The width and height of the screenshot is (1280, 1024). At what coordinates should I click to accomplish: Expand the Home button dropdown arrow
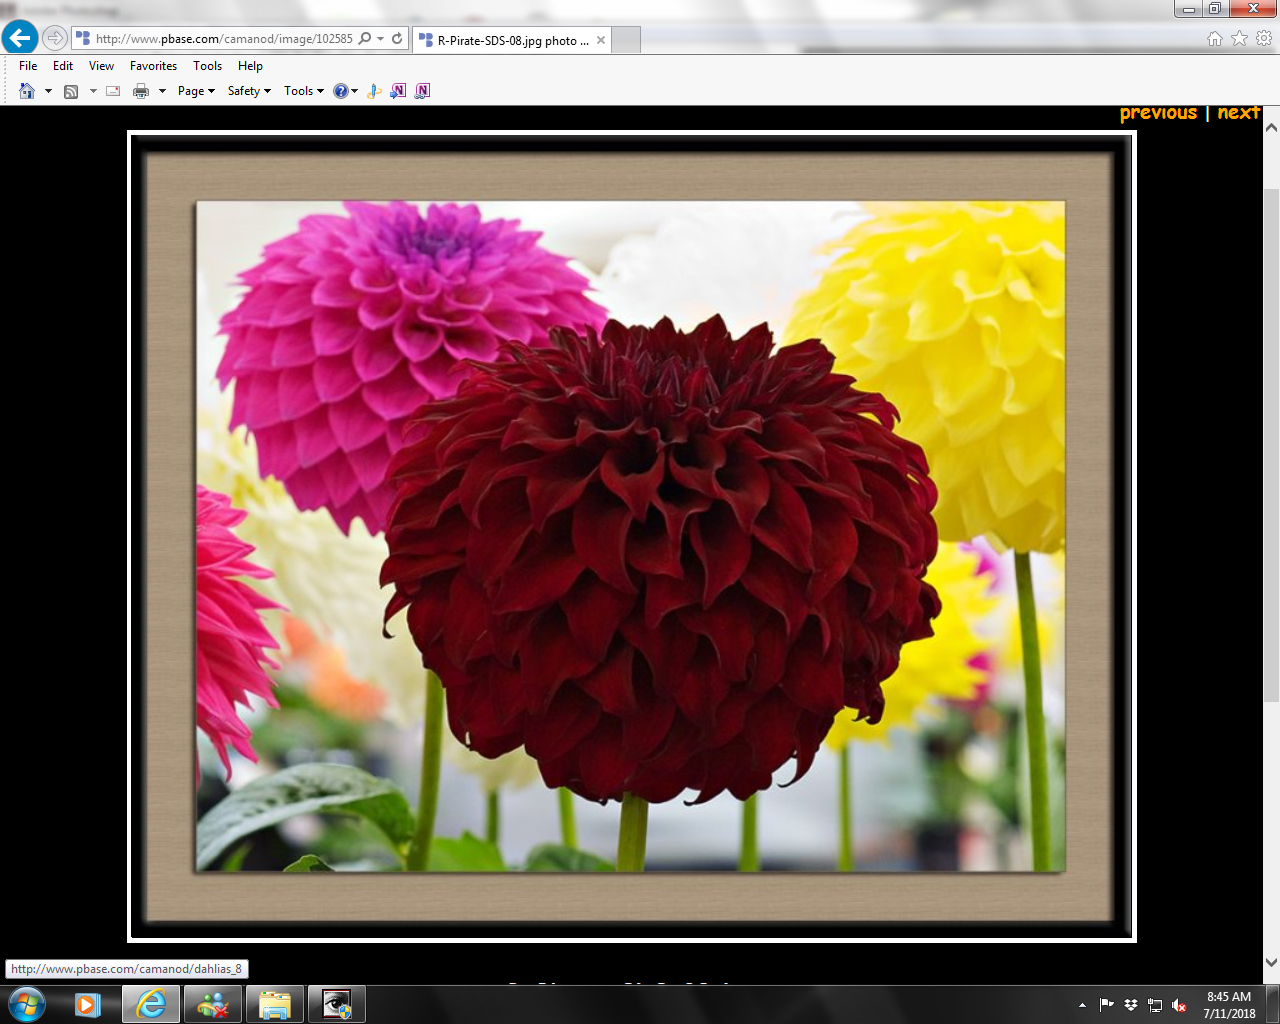point(48,91)
